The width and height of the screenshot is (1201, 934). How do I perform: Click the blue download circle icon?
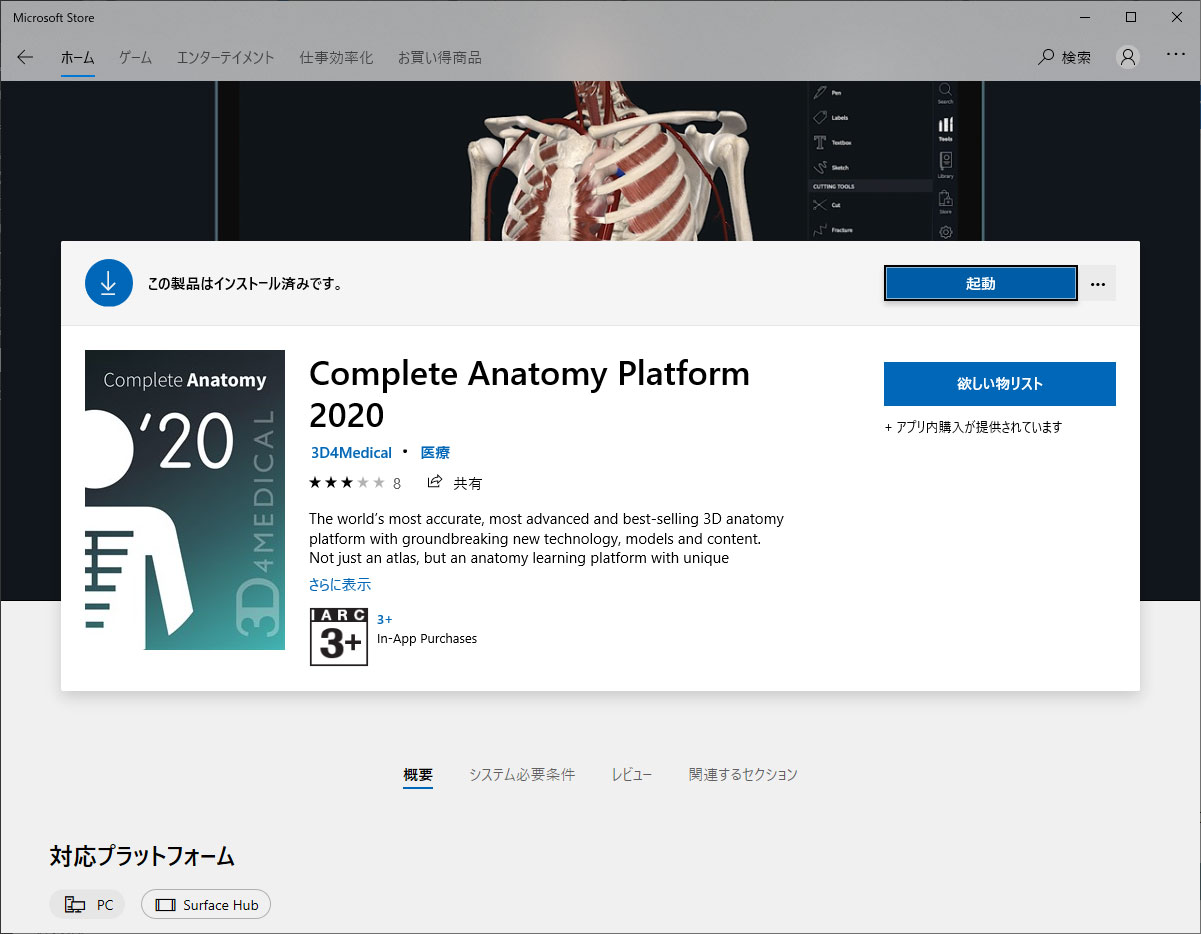point(109,283)
